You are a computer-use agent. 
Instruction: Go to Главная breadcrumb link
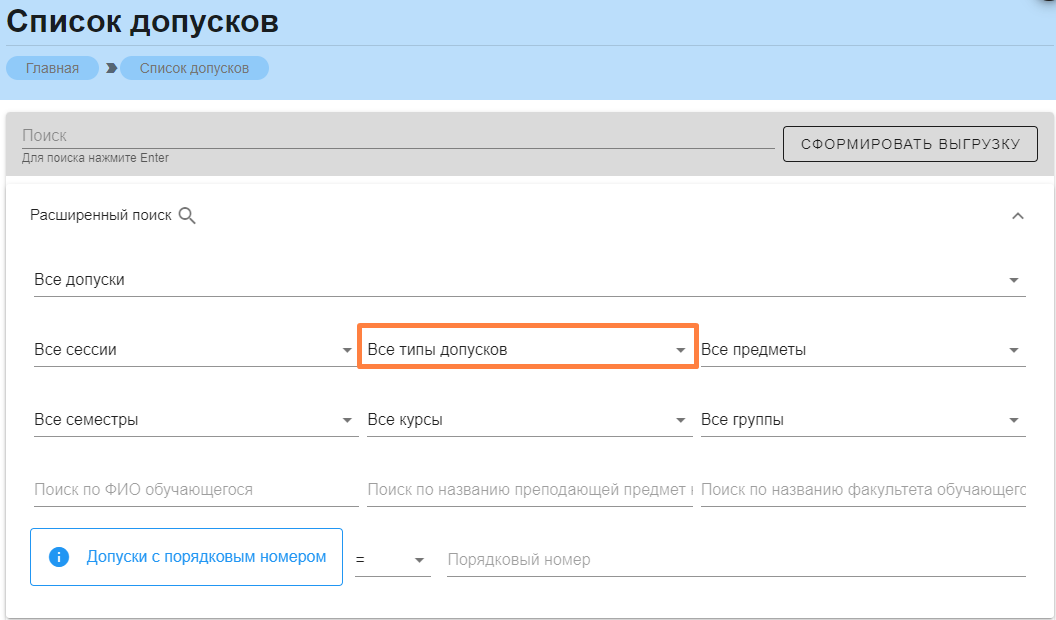[x=52, y=69]
